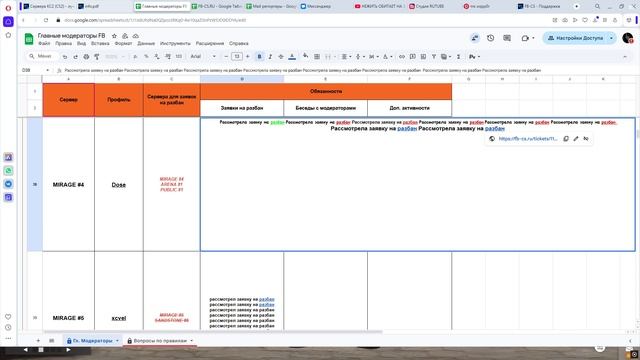Image resolution: width=640 pixels, height=360 pixels.
Task: Click the undo arrow in the toolbar
Action: click(64, 57)
